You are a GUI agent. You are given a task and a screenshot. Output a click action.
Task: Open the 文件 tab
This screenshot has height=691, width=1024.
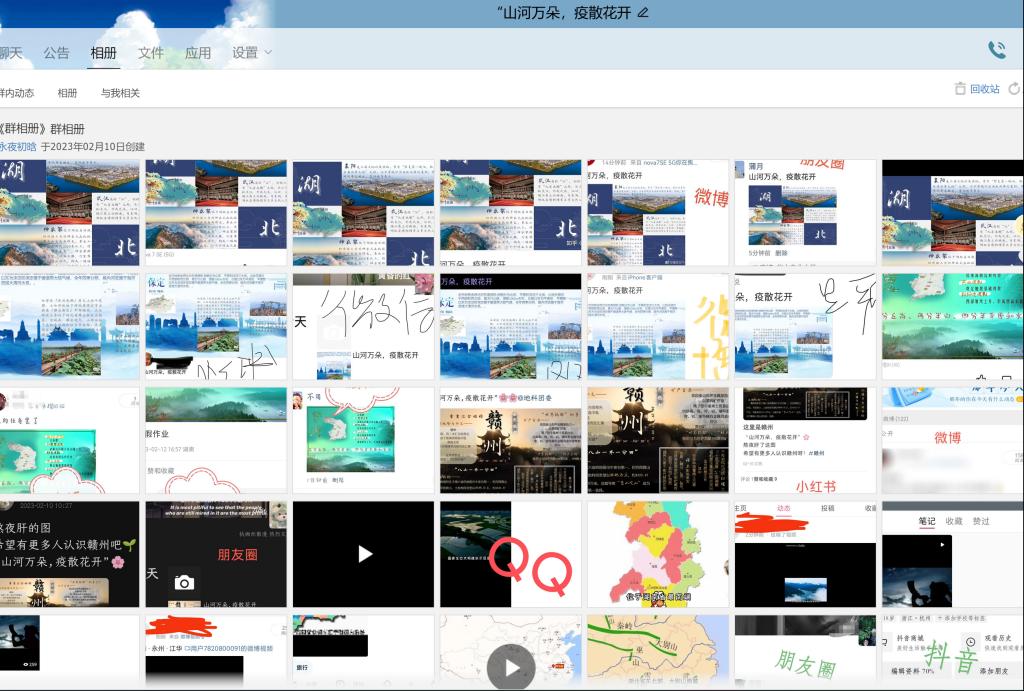tap(151, 53)
